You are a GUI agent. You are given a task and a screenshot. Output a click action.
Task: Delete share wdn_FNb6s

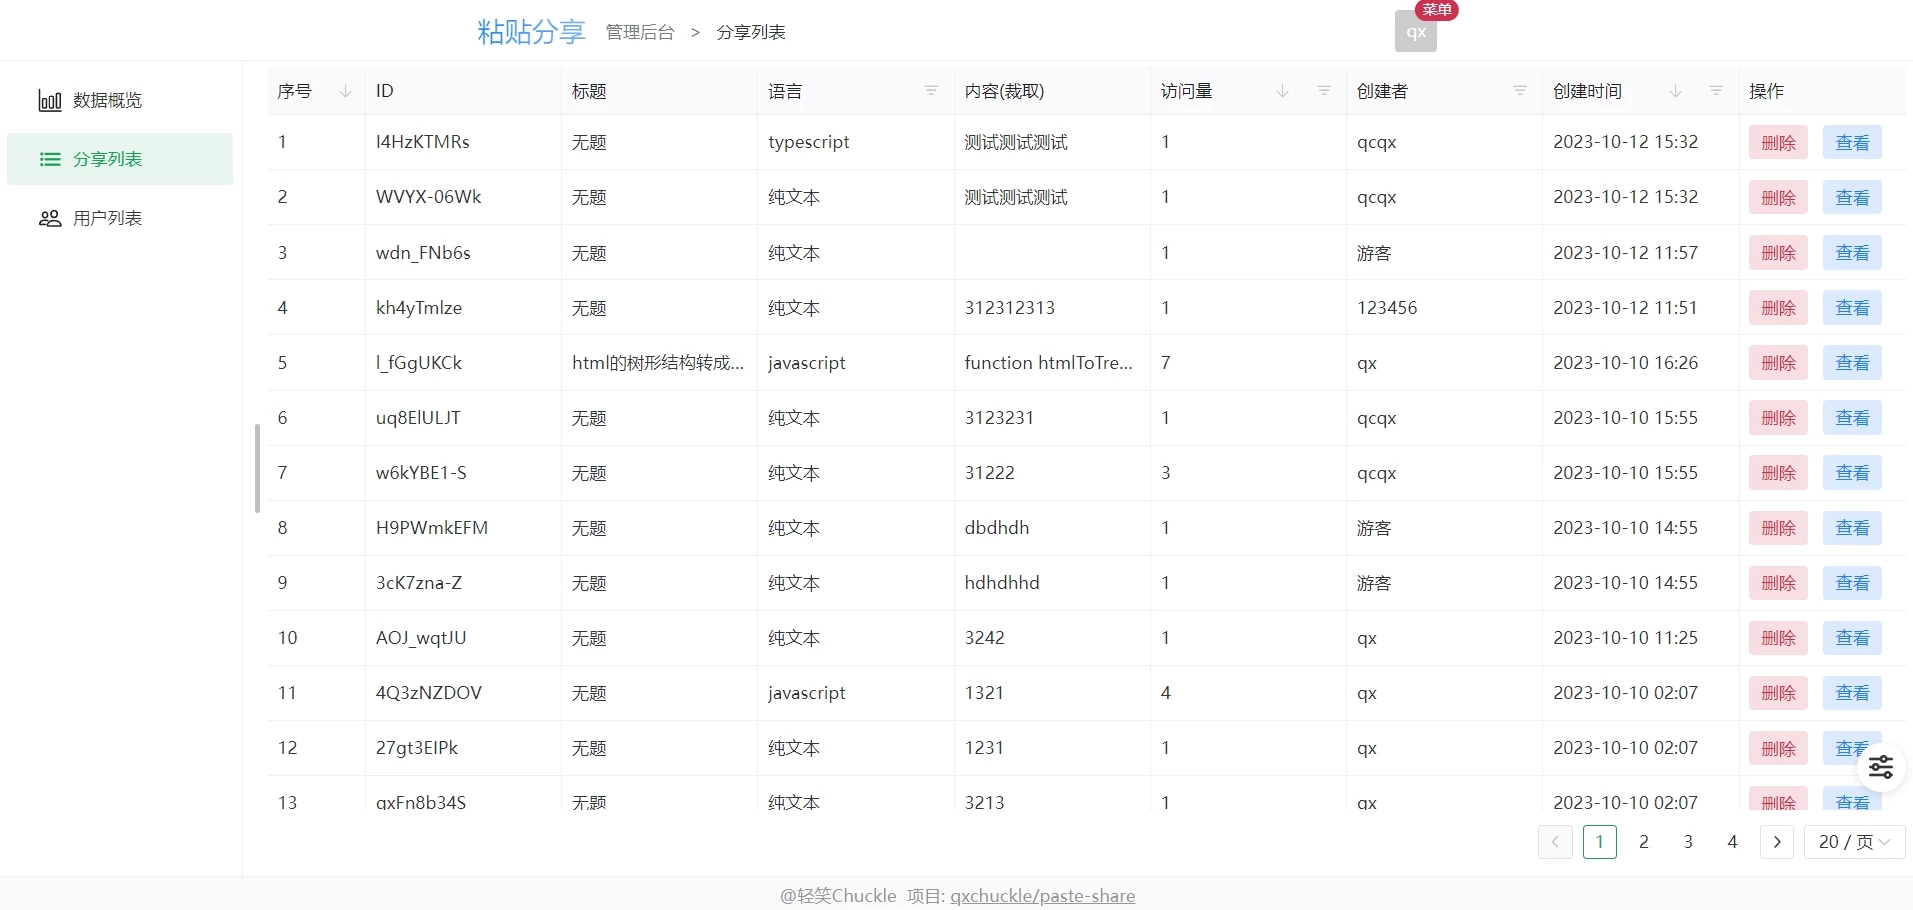tap(1778, 253)
